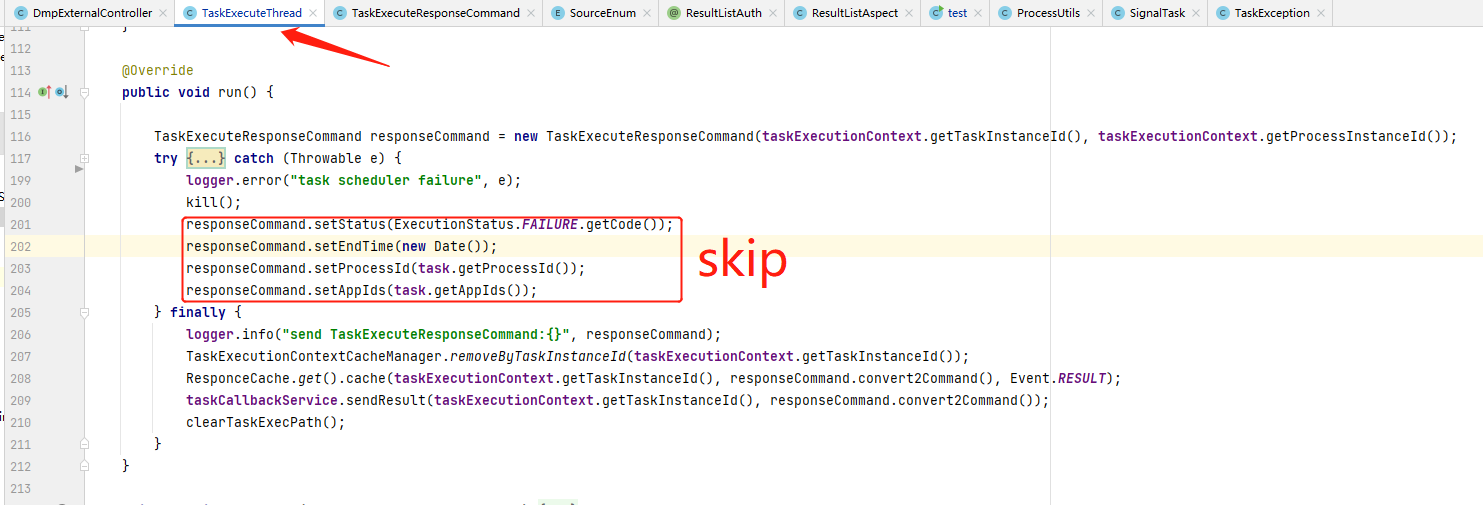Click the @Override annotation text
The height and width of the screenshot is (505, 1483).
pyautogui.click(x=158, y=70)
